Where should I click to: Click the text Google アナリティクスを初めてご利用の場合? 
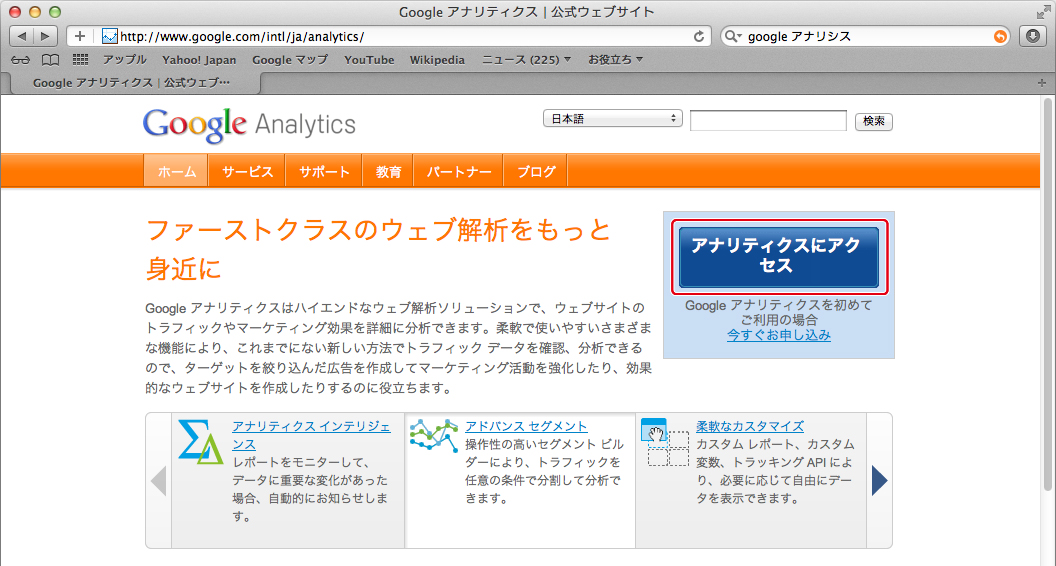[779, 313]
